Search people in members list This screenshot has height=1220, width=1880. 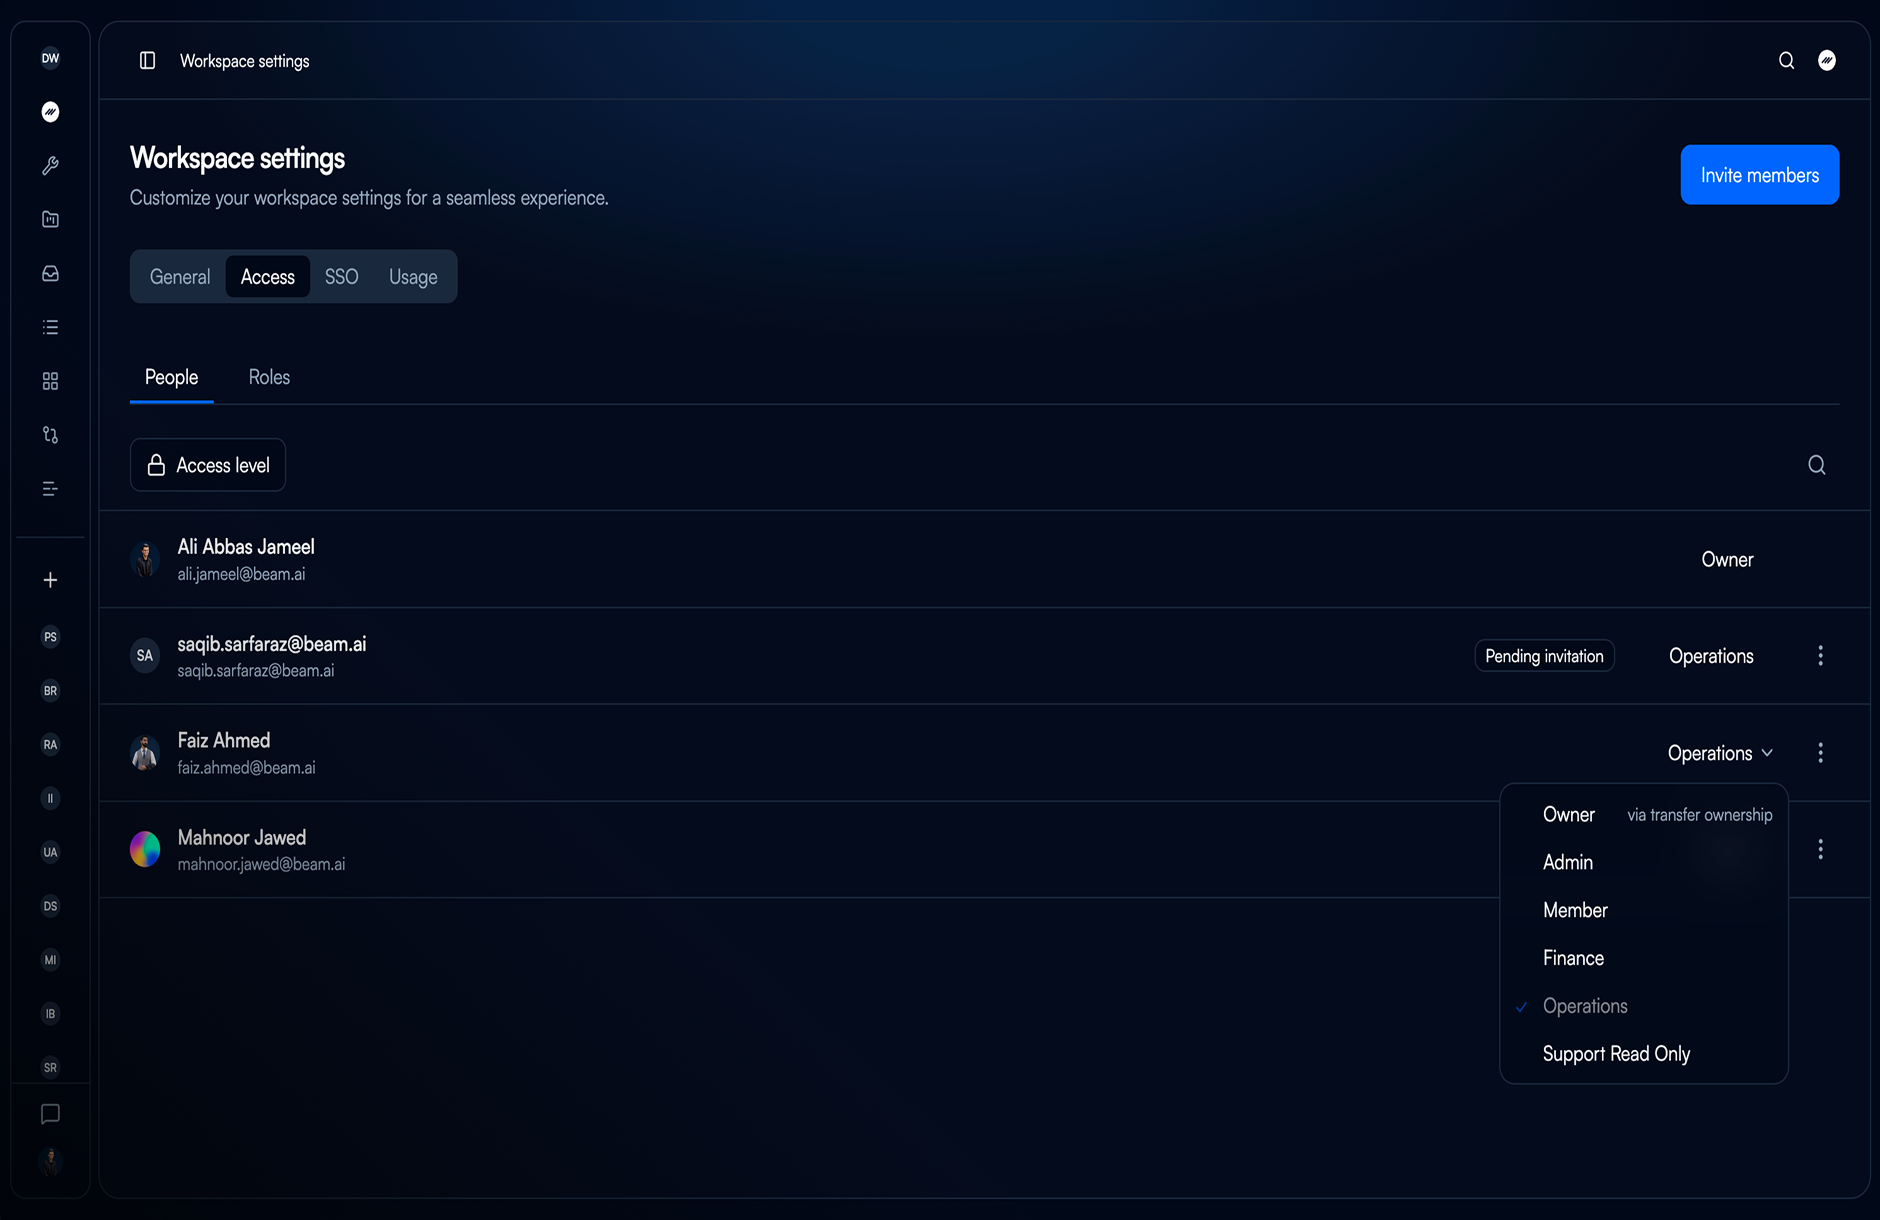pyautogui.click(x=1817, y=465)
